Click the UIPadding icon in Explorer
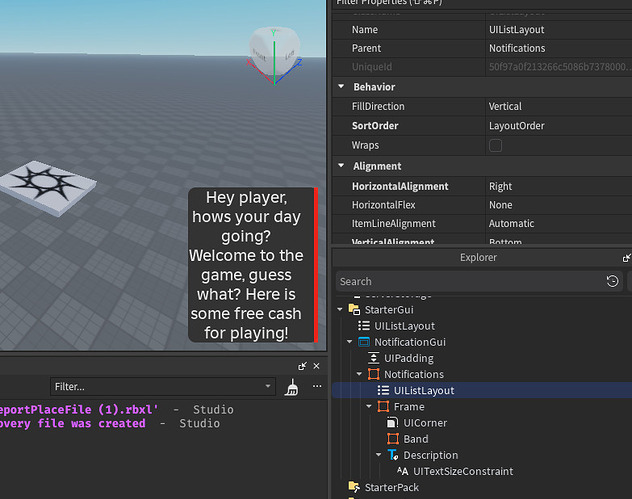 tap(374, 358)
